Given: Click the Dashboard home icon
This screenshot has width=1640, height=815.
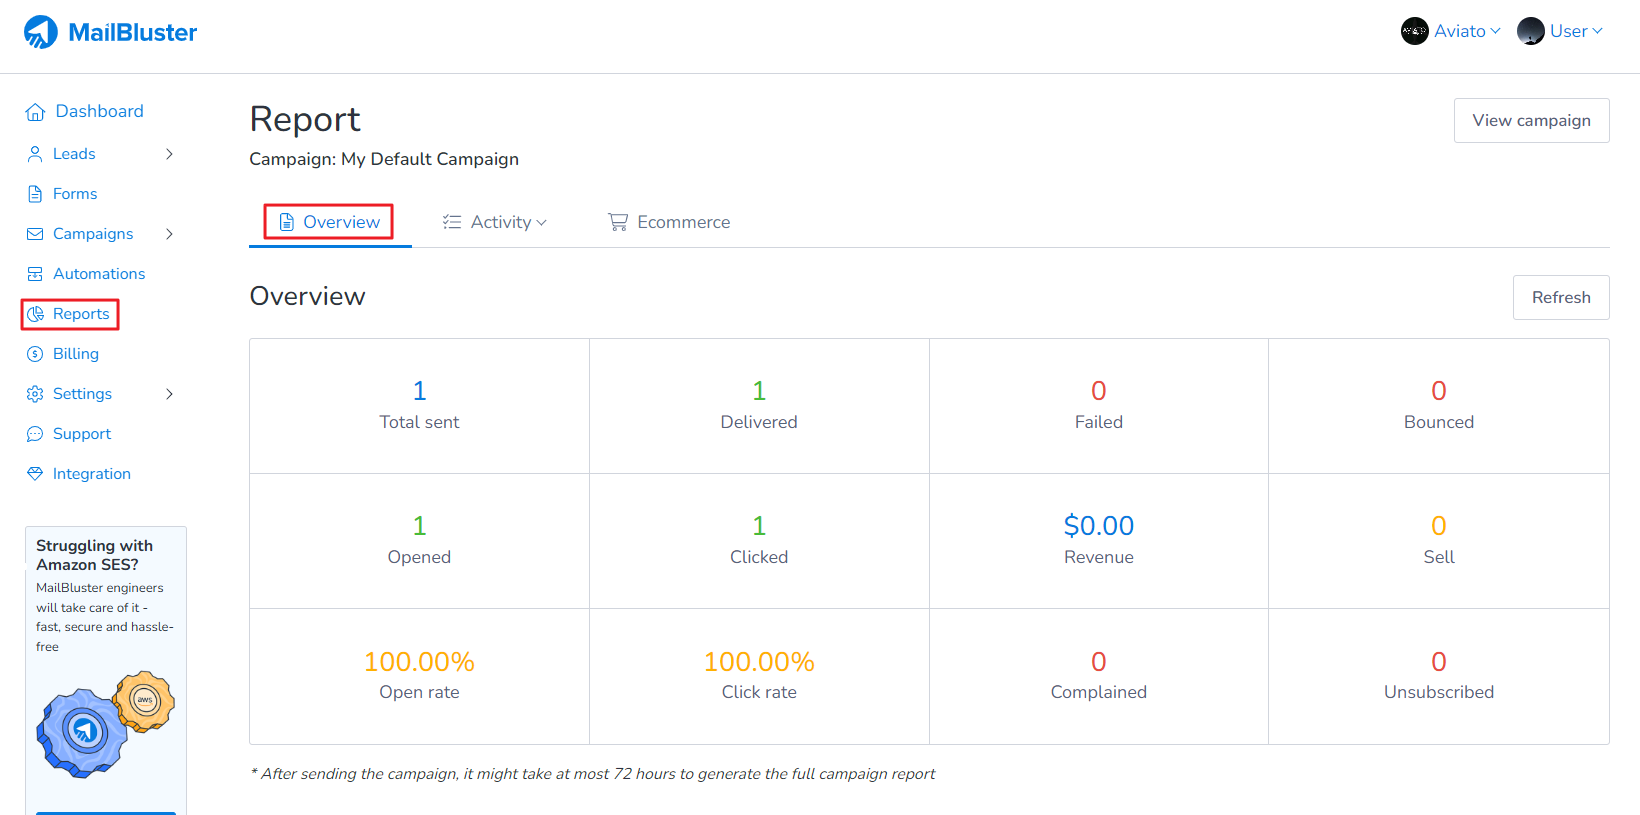Looking at the screenshot, I should click(35, 112).
